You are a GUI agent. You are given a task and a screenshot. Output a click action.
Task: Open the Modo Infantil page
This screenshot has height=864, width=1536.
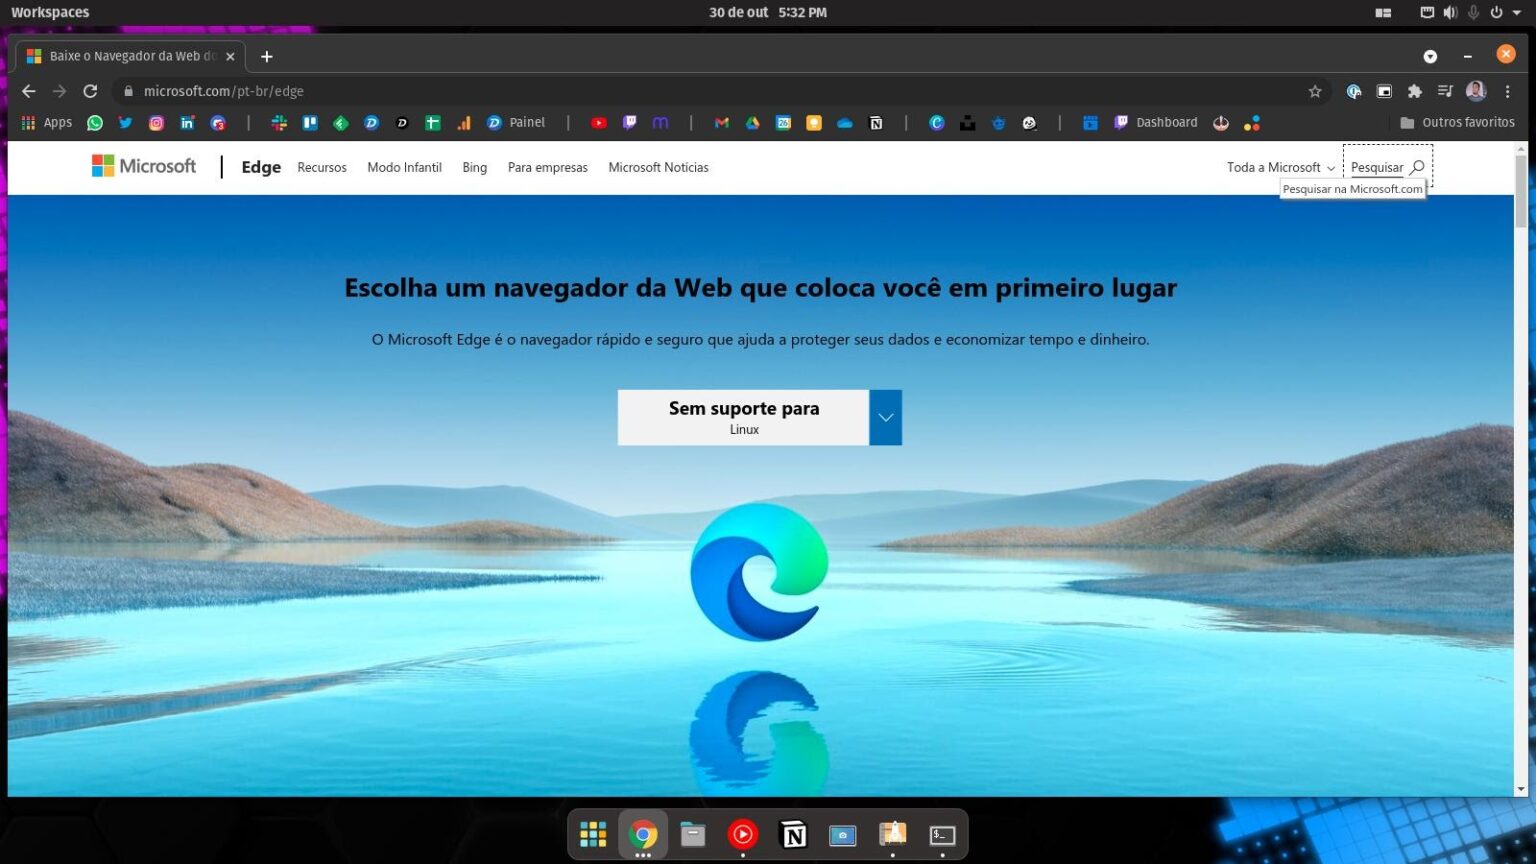(404, 167)
